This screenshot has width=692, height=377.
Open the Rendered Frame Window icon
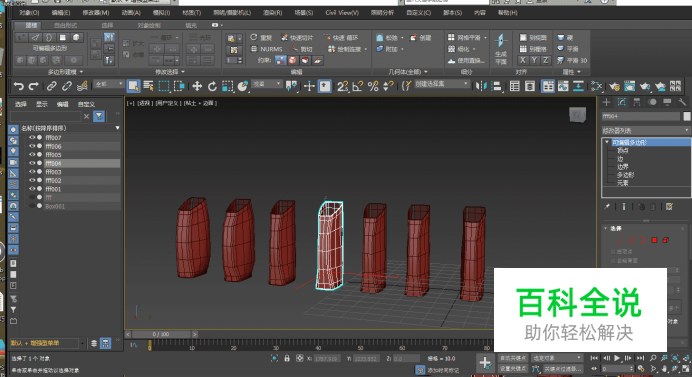coord(629,86)
